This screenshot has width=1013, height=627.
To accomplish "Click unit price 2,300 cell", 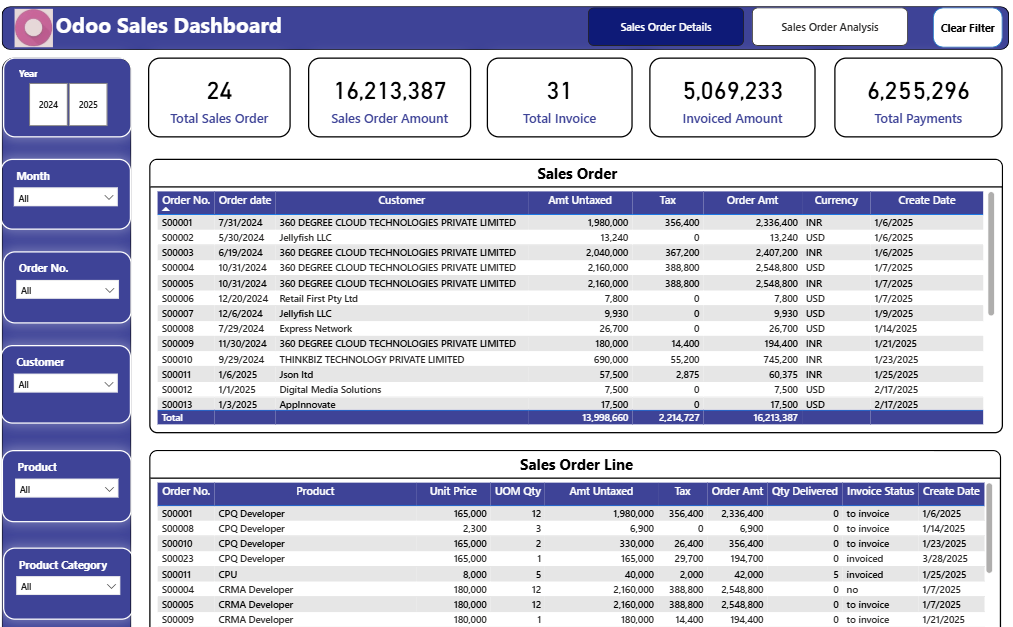I will tap(475, 528).
